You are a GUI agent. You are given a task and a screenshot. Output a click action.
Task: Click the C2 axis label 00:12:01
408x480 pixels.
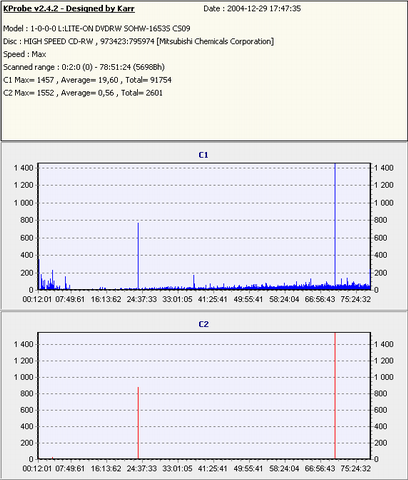coord(37,468)
